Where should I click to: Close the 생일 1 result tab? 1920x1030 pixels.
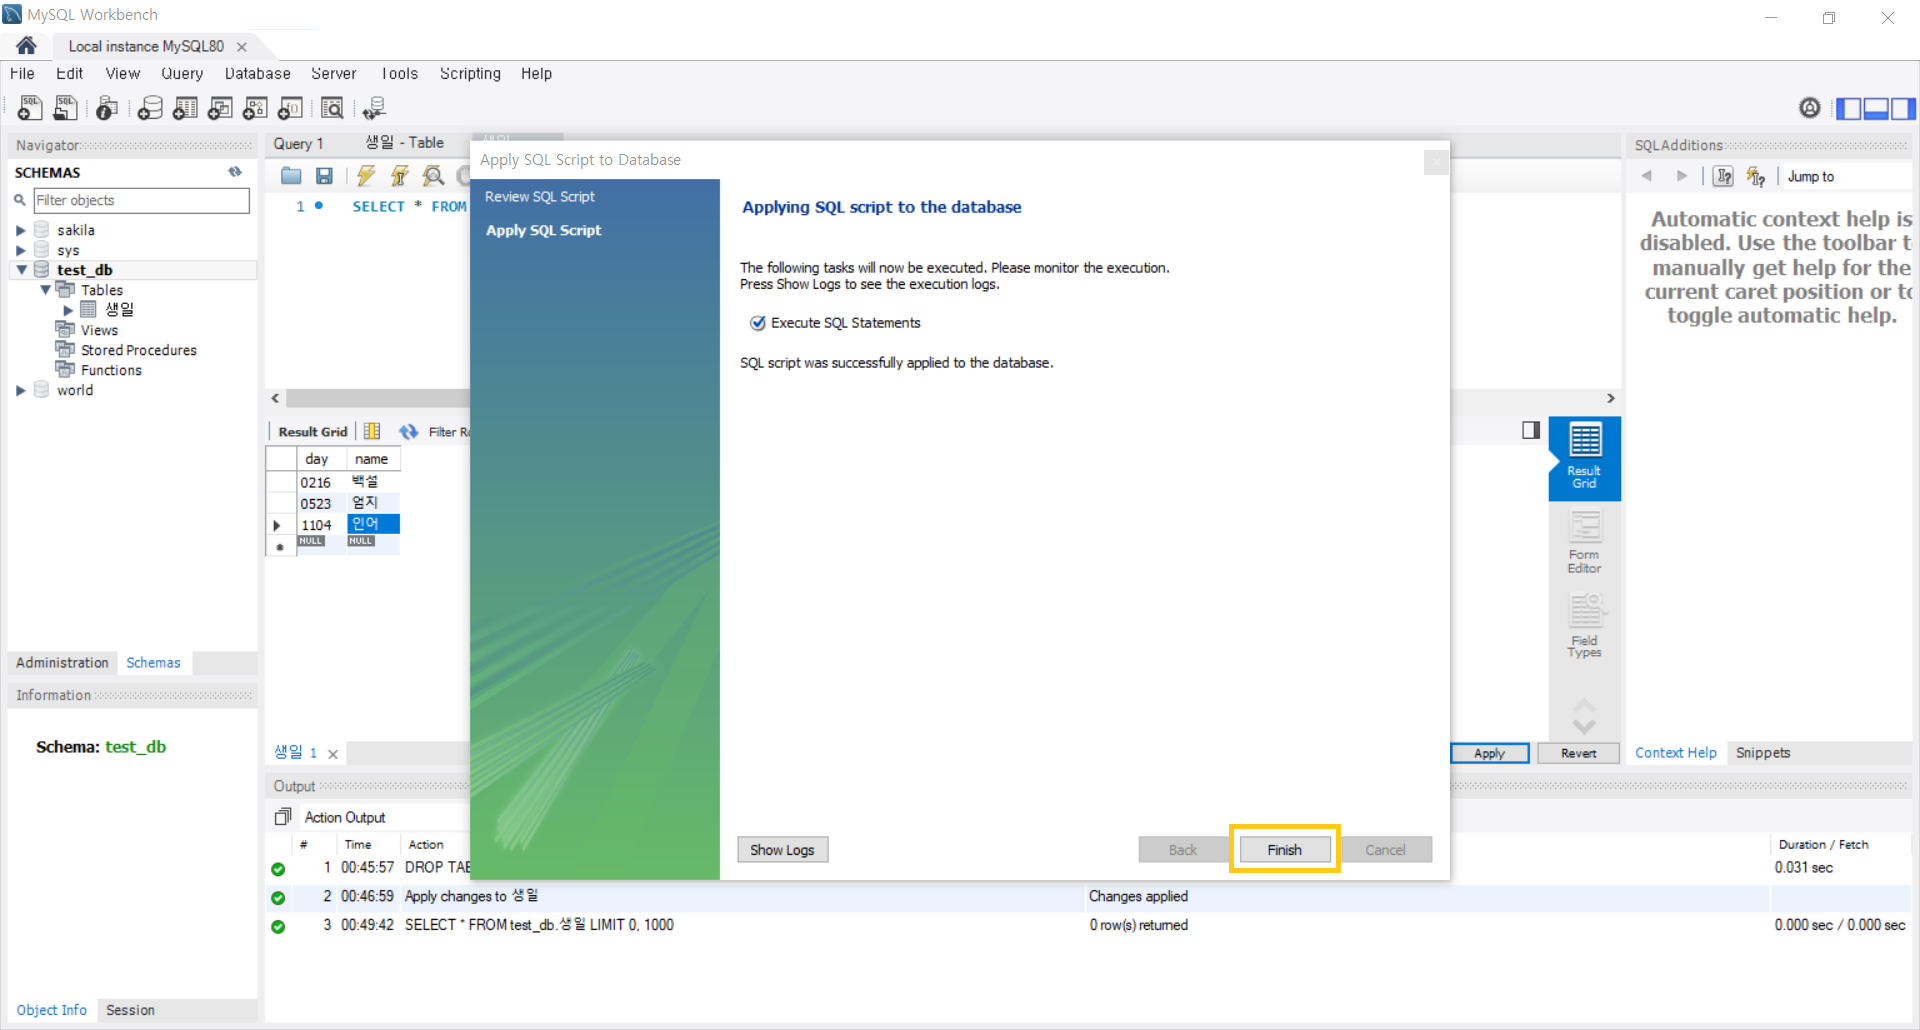click(x=333, y=754)
